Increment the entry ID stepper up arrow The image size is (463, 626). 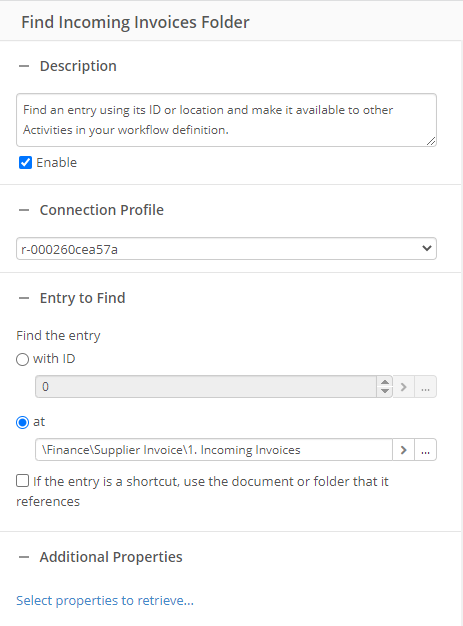[385, 382]
